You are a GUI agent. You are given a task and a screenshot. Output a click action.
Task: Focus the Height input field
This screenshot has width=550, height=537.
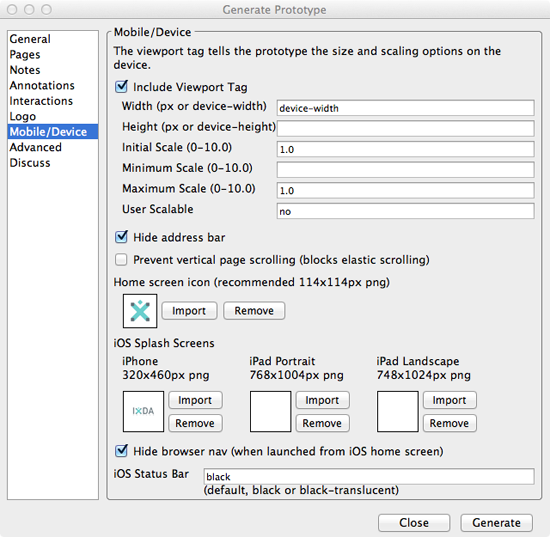click(405, 128)
